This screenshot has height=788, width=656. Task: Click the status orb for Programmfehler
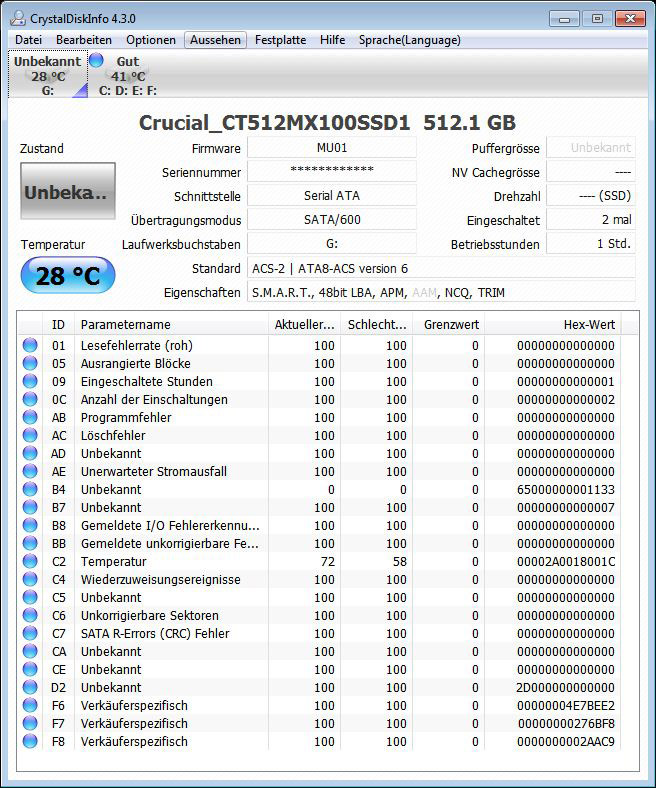30,417
